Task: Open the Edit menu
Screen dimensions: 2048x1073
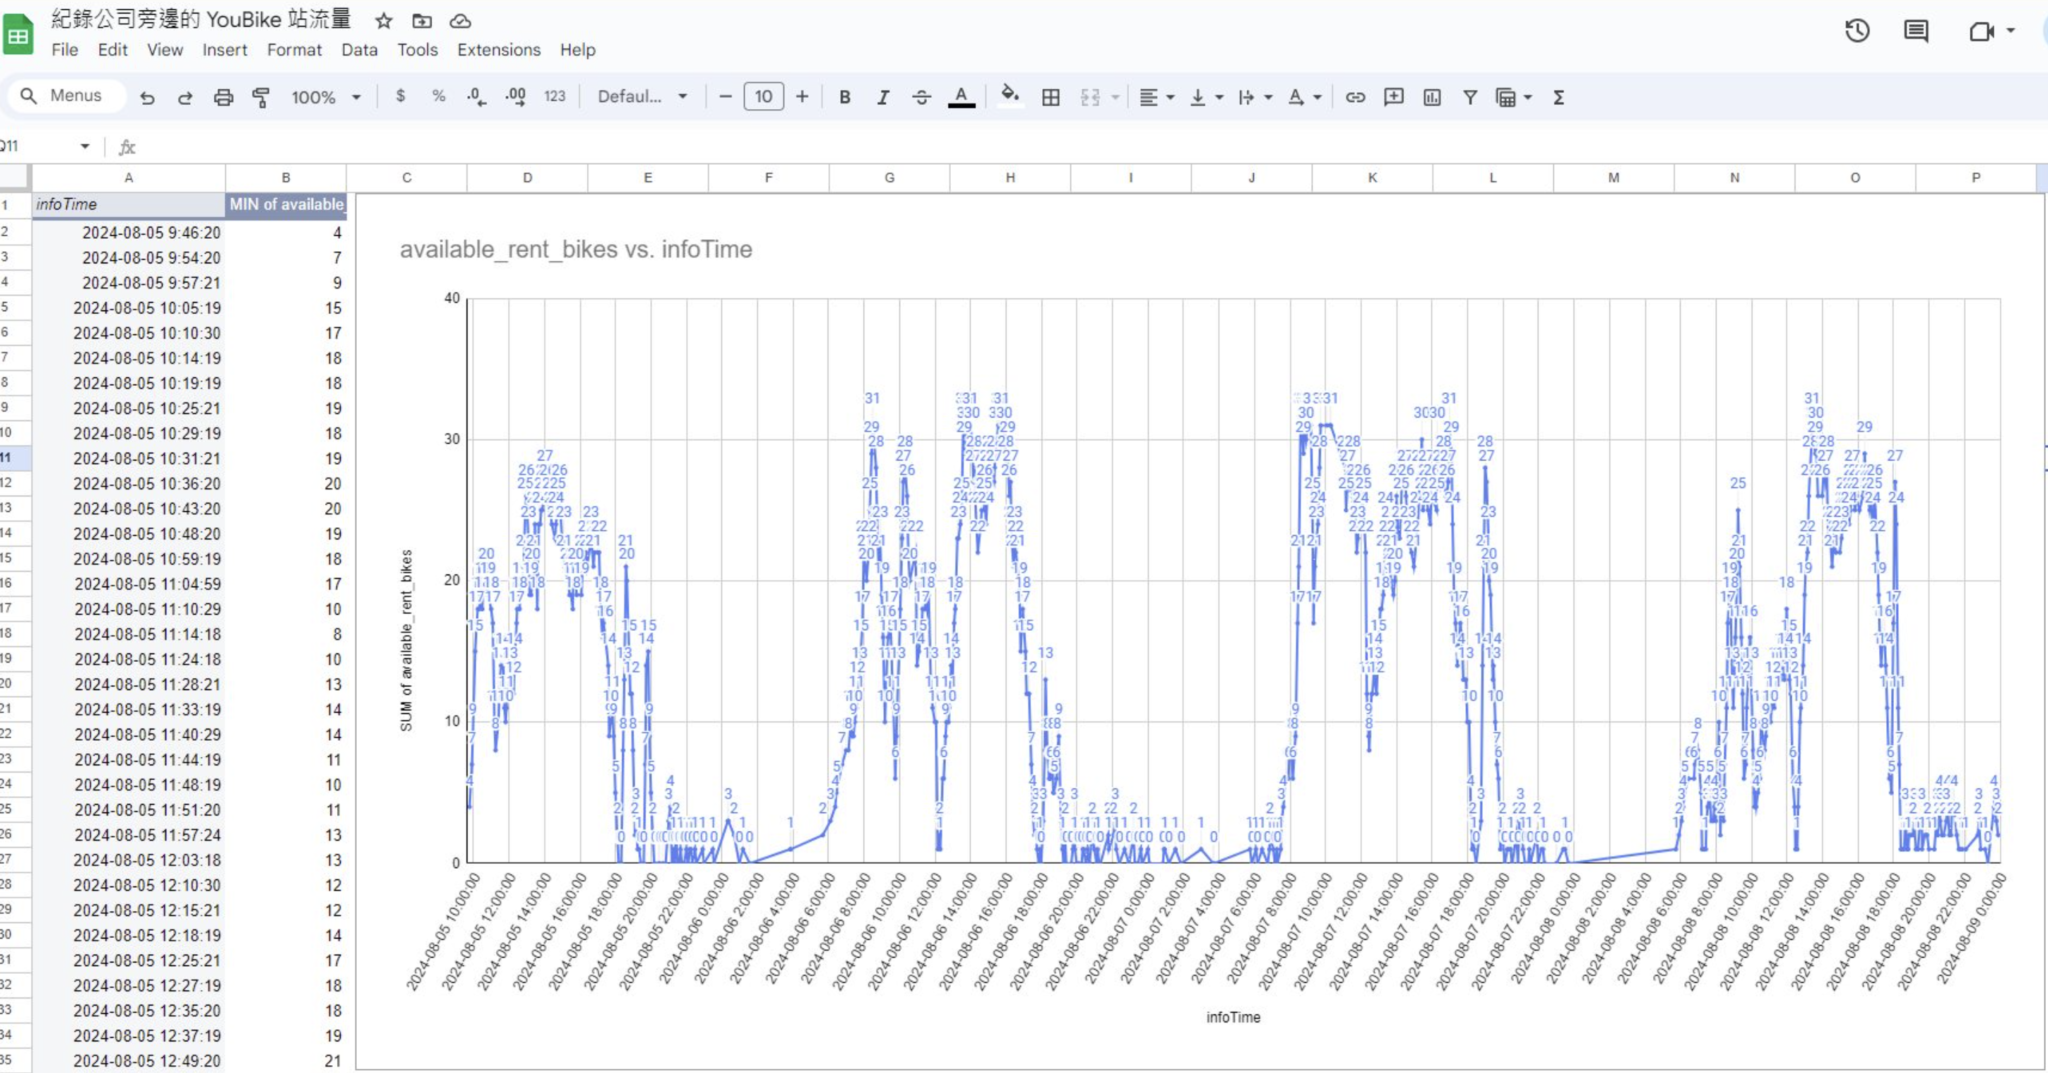Action: 112,50
